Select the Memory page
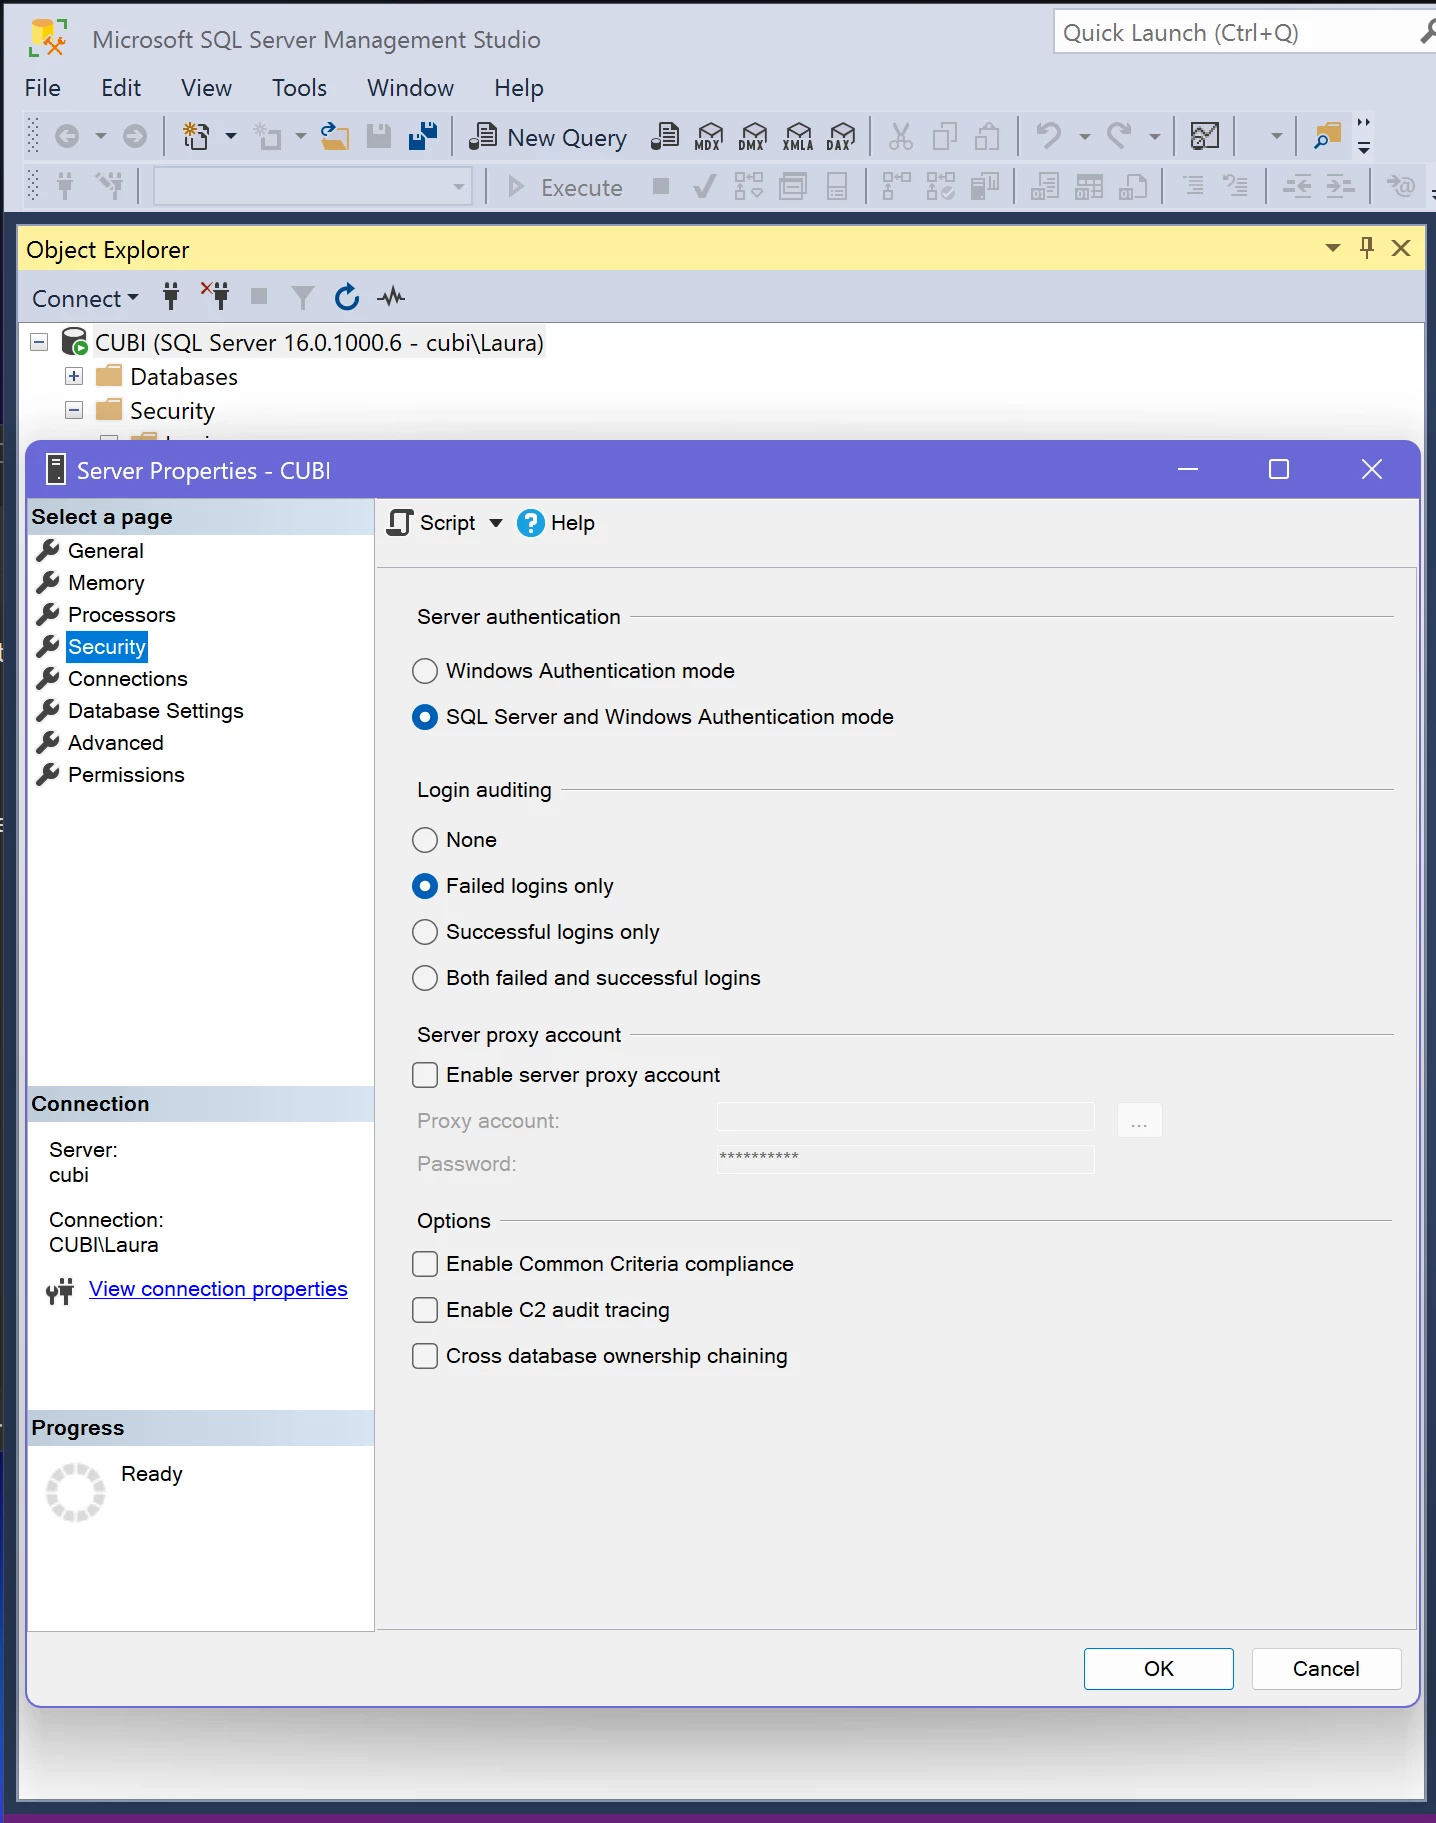The image size is (1436, 1823). point(106,583)
